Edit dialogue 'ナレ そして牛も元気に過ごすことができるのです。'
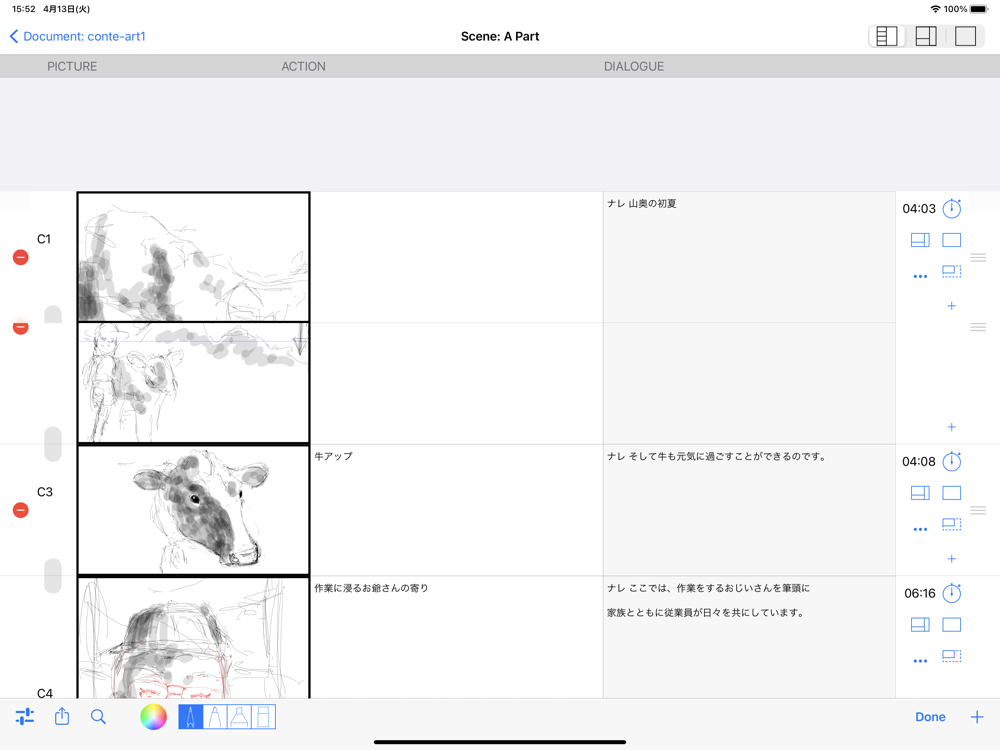 click(x=717, y=457)
